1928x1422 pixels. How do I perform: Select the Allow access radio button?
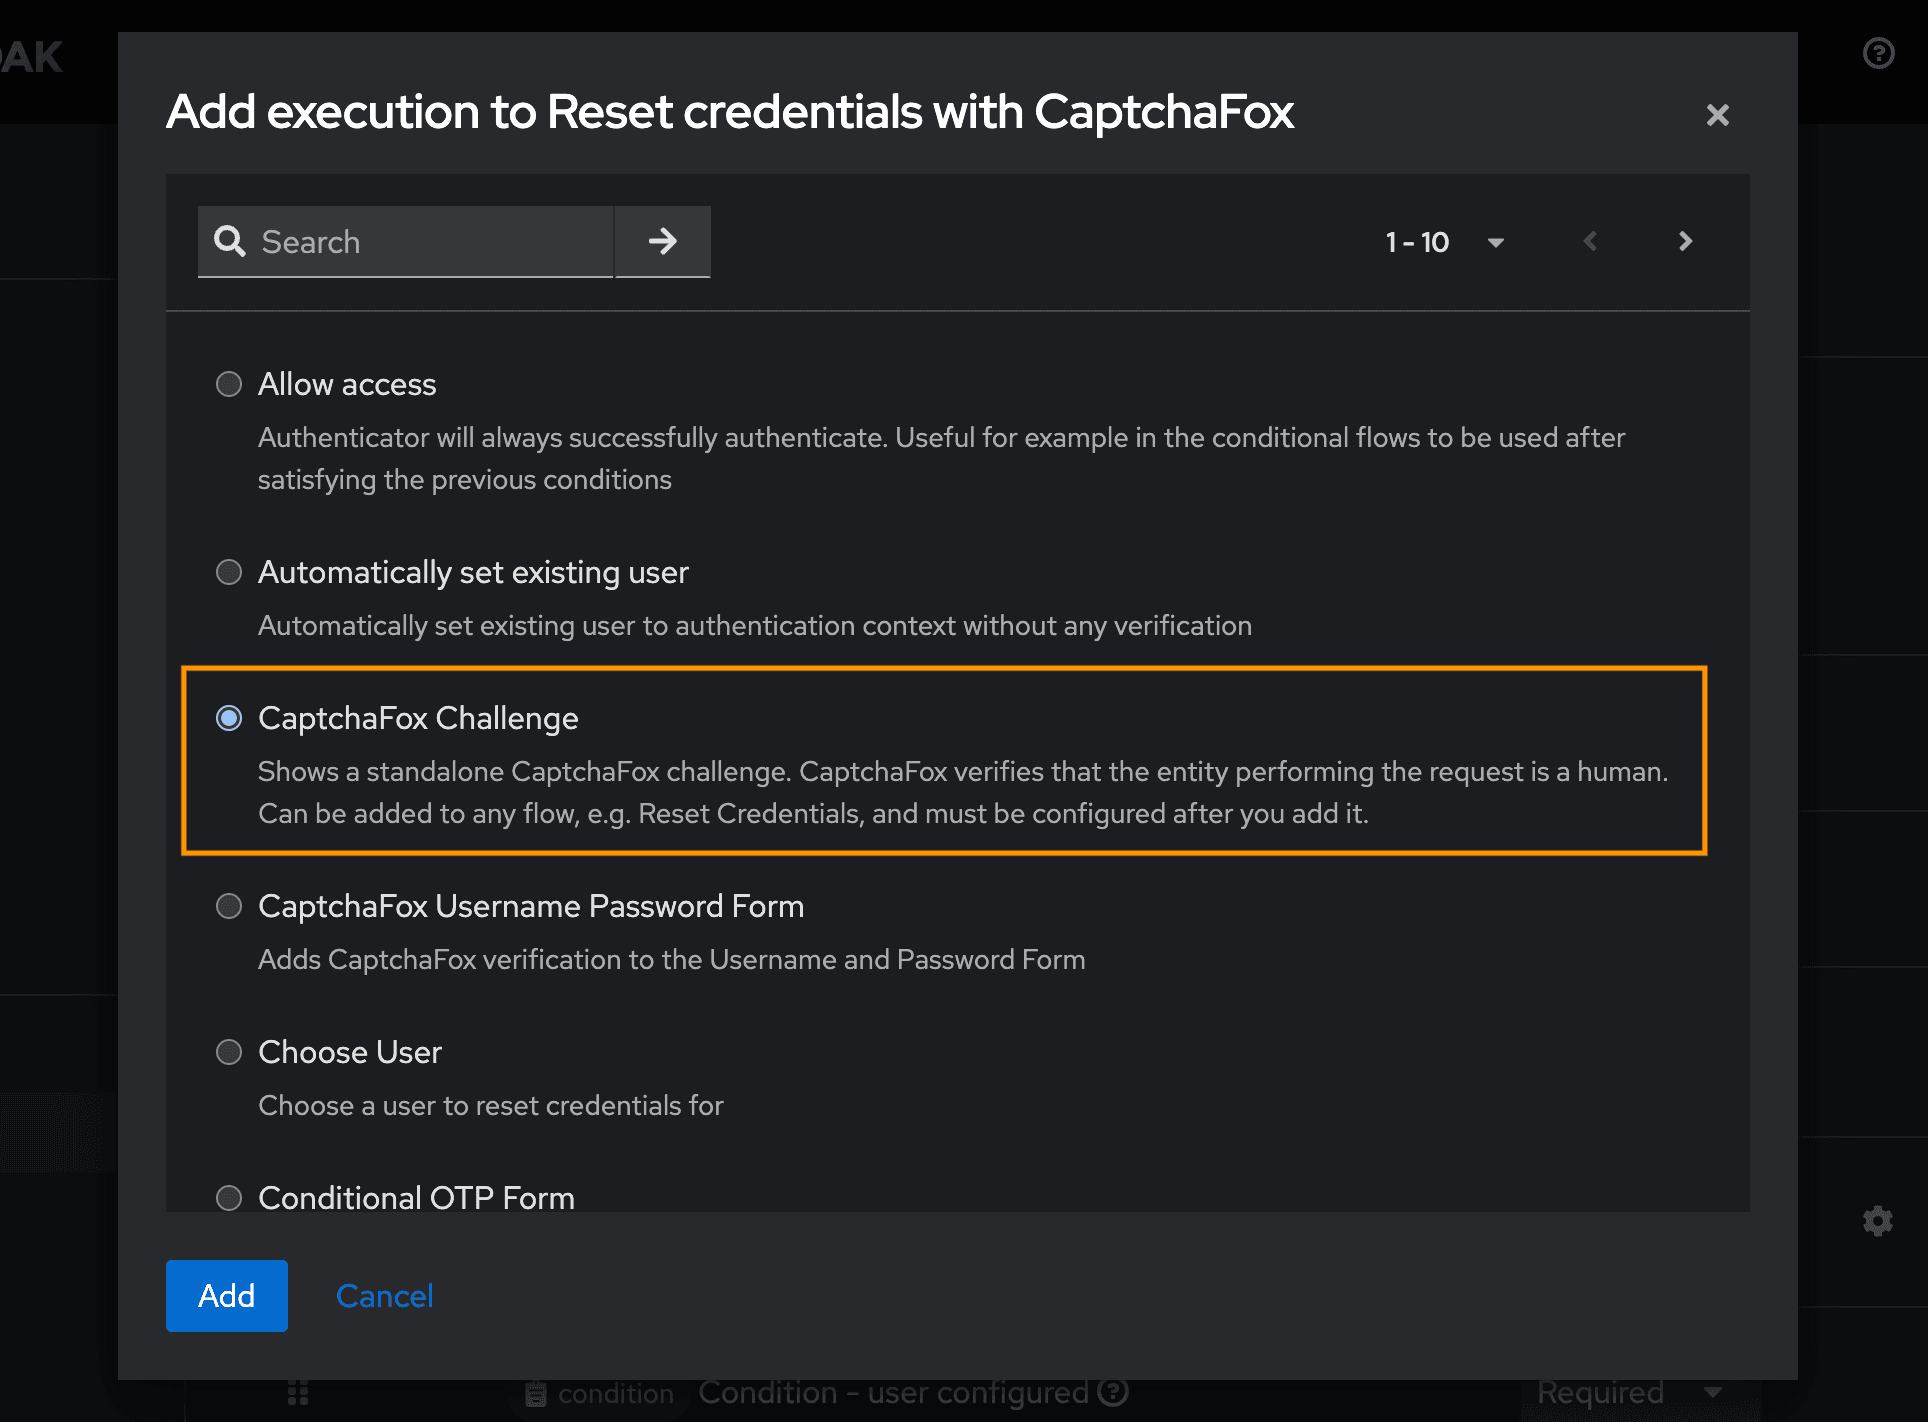(x=229, y=384)
